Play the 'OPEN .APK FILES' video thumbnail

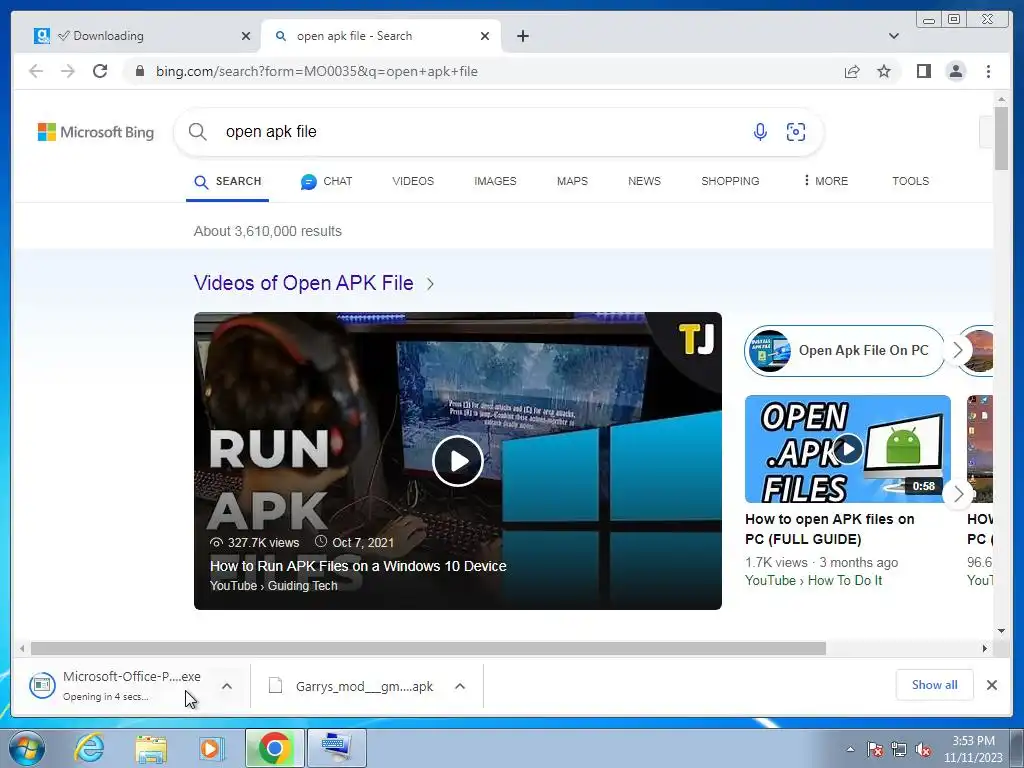point(848,449)
